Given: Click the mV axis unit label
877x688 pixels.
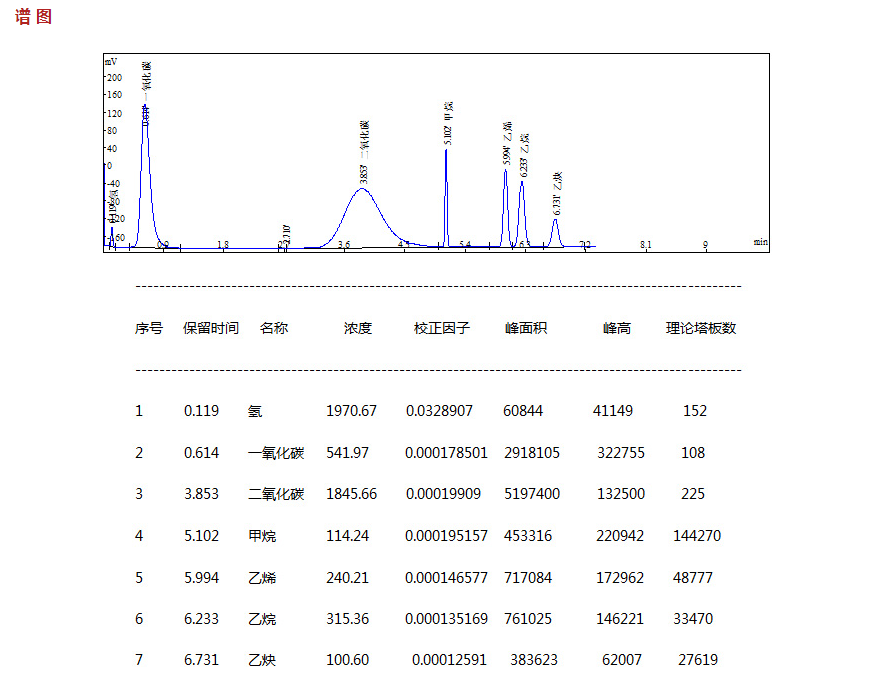Looking at the screenshot, I should pos(111,61).
